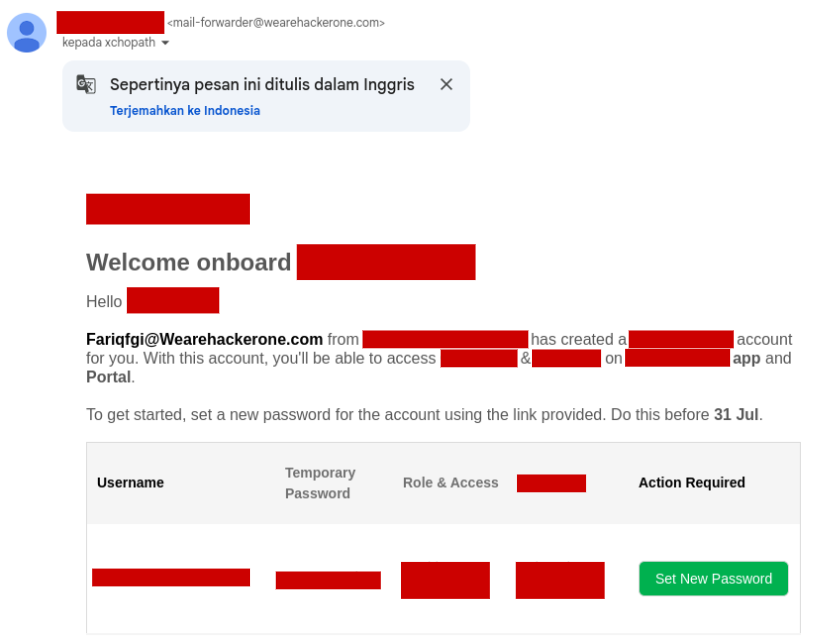The height and width of the screenshot is (643, 834).
Task: Click the Fariqfgi@Wearehackerone.com address
Action: [x=204, y=340]
